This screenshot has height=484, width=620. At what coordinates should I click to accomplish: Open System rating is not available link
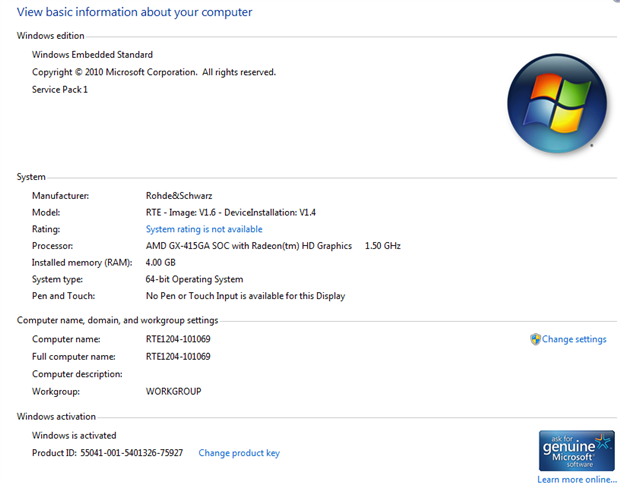coord(204,229)
